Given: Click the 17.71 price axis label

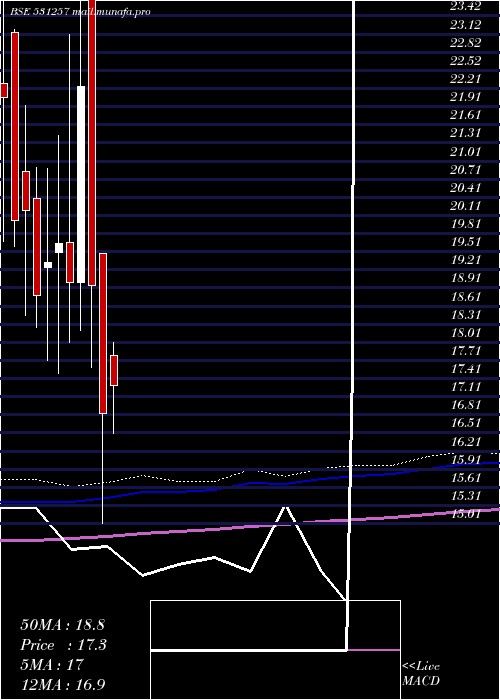Looking at the screenshot, I should (x=465, y=350).
